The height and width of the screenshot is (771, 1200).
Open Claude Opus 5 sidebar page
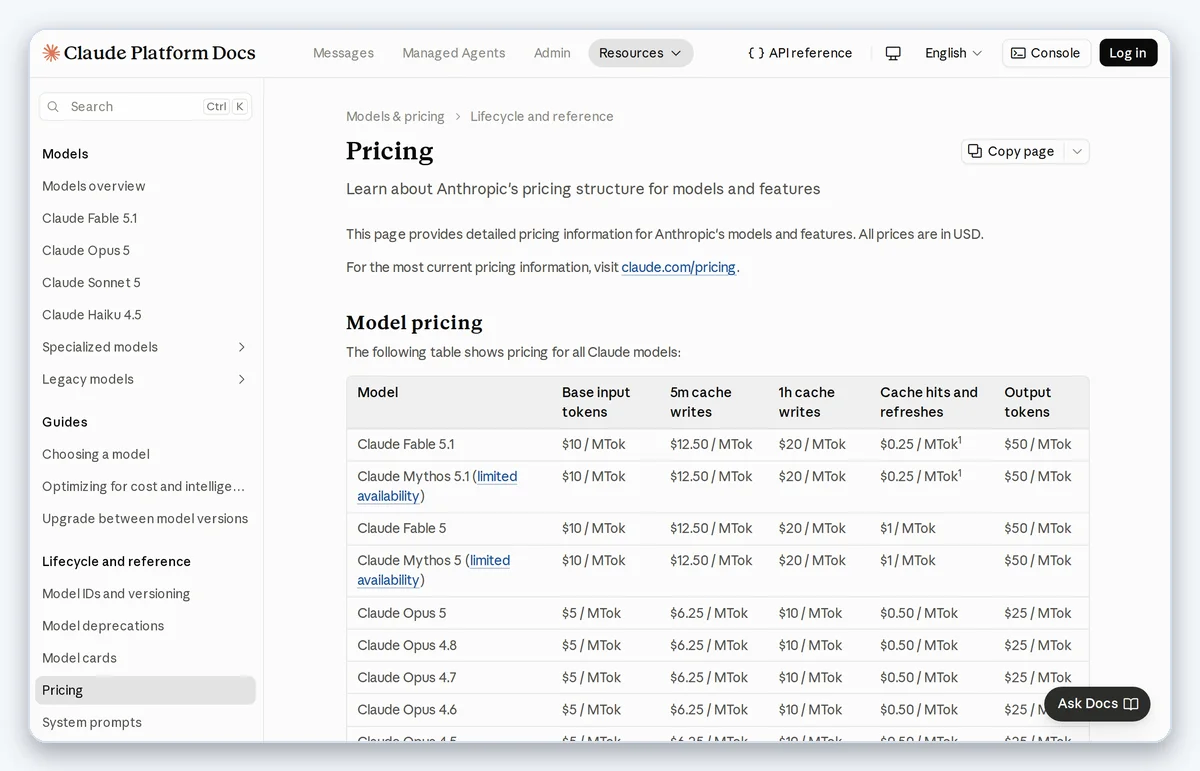point(86,250)
